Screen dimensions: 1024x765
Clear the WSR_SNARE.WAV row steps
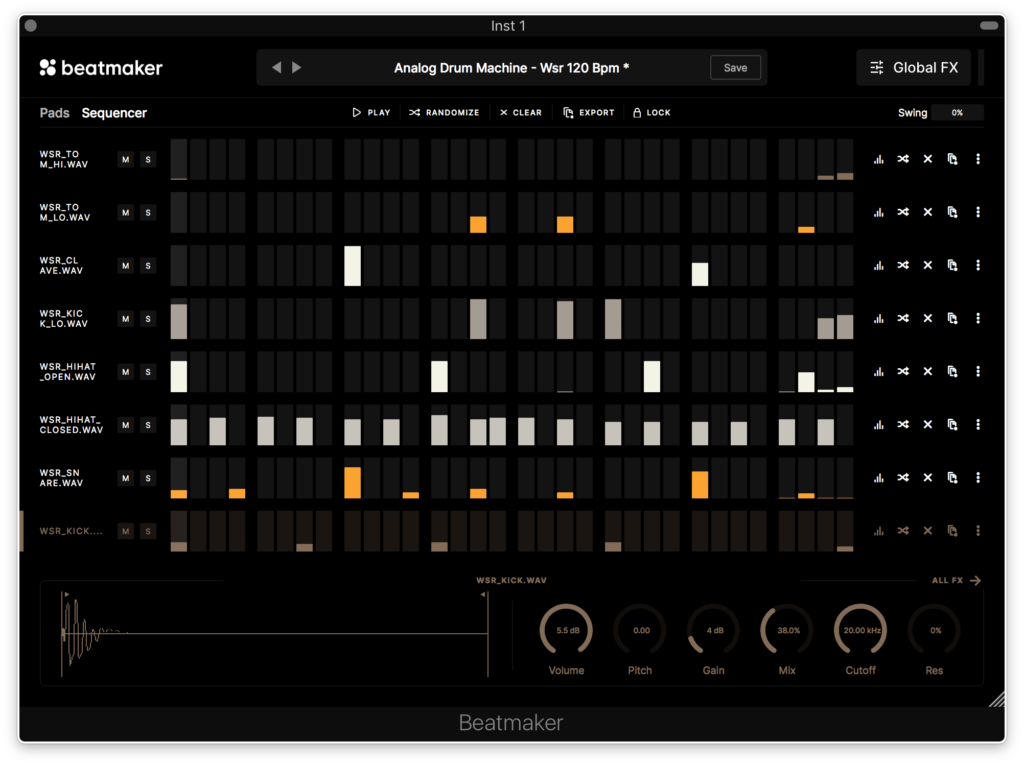[x=927, y=478]
